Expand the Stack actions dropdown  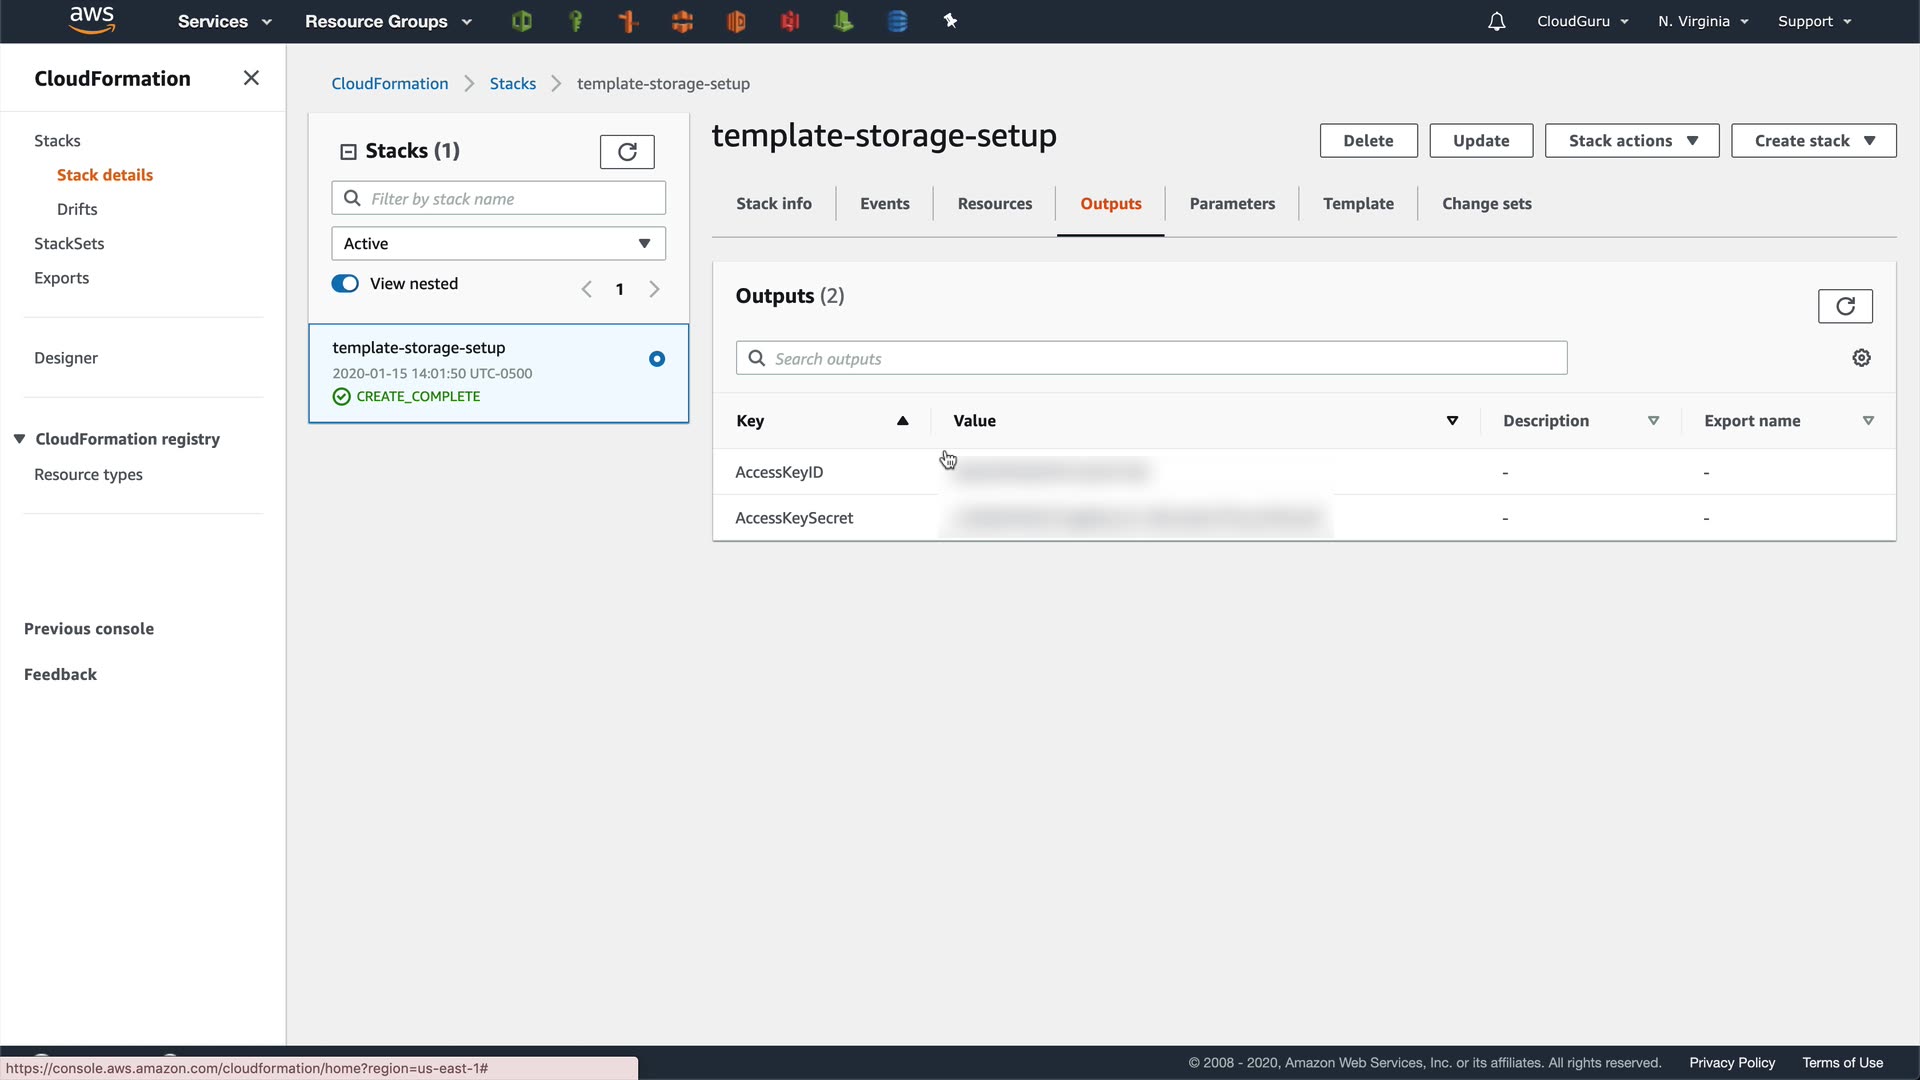1631,141
